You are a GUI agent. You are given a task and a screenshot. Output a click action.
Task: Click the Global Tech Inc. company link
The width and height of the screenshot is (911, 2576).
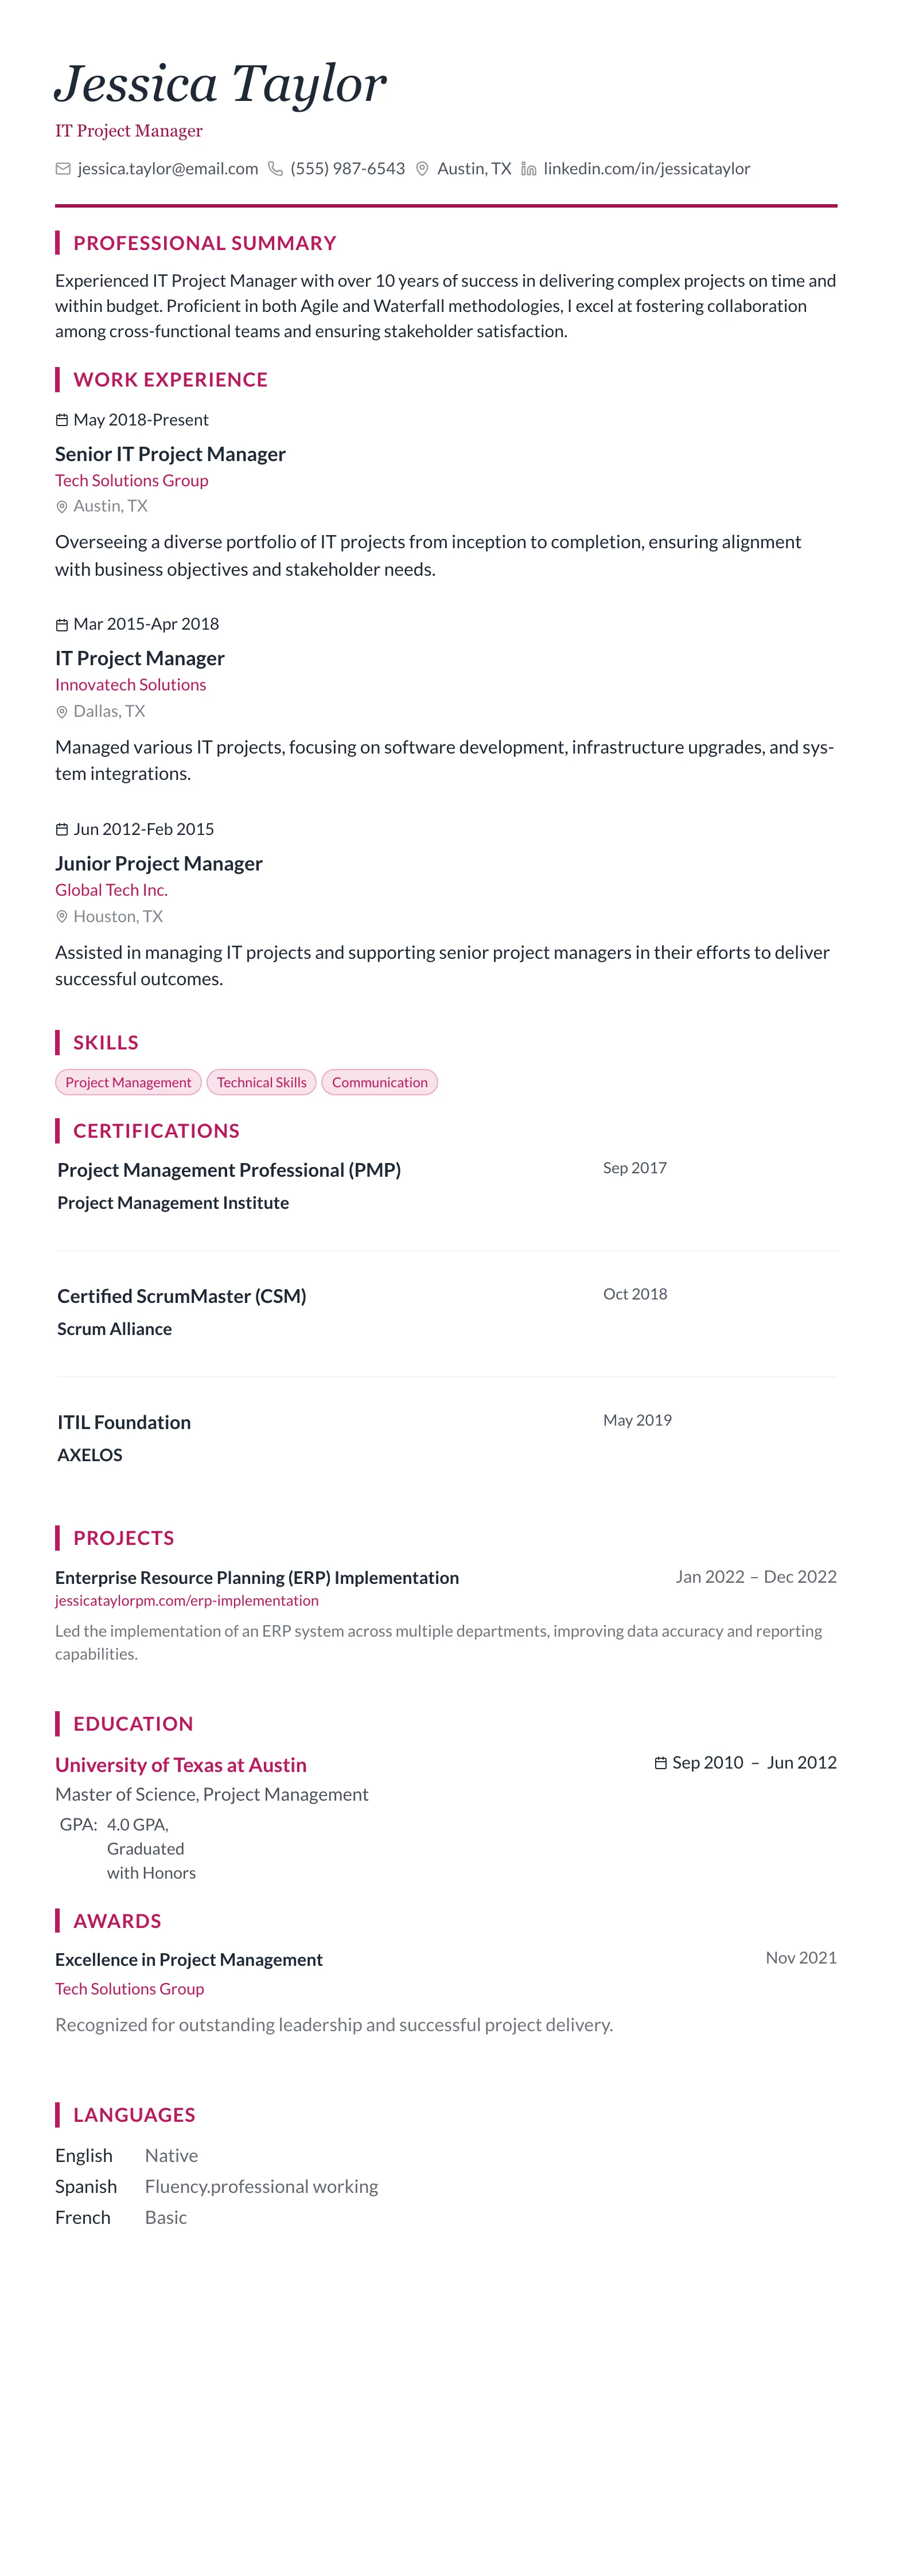pos(111,890)
